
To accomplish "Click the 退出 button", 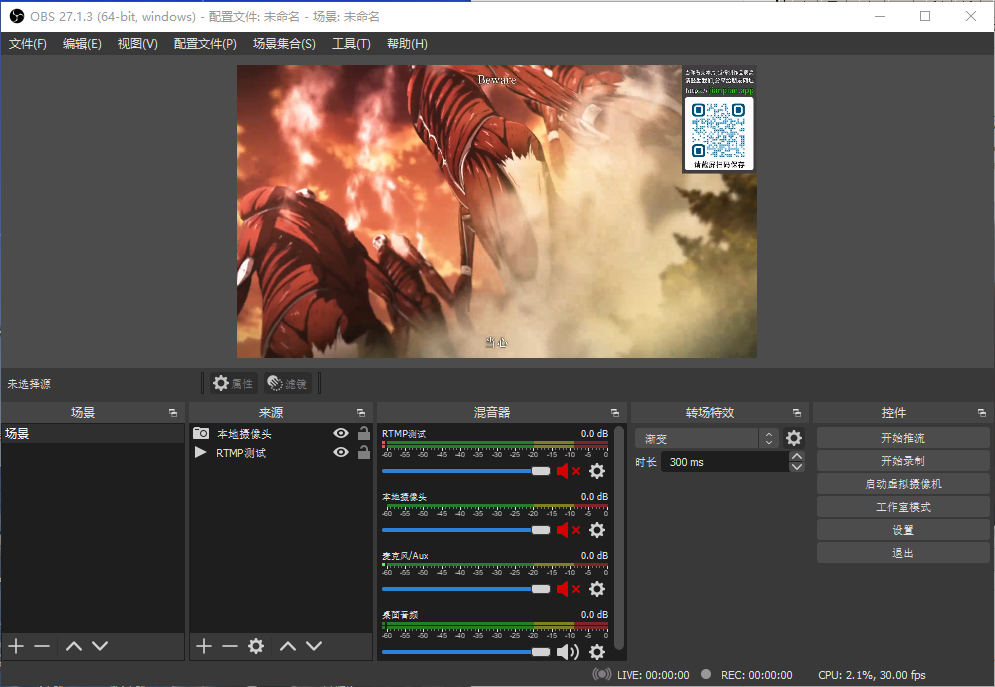I will [902, 553].
